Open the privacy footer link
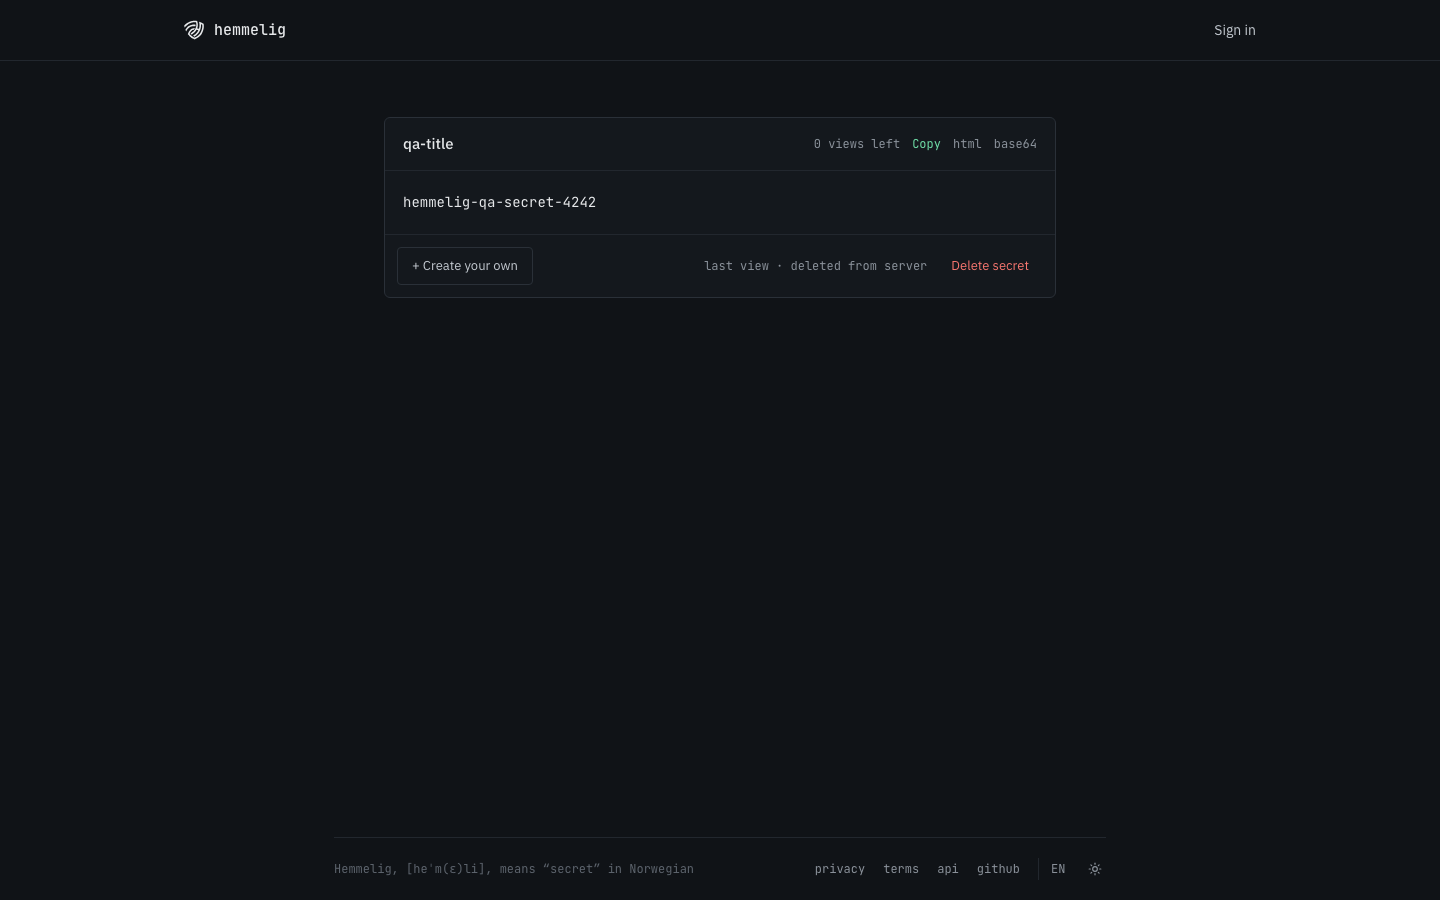Image resolution: width=1440 pixels, height=900 pixels. [x=840, y=869]
